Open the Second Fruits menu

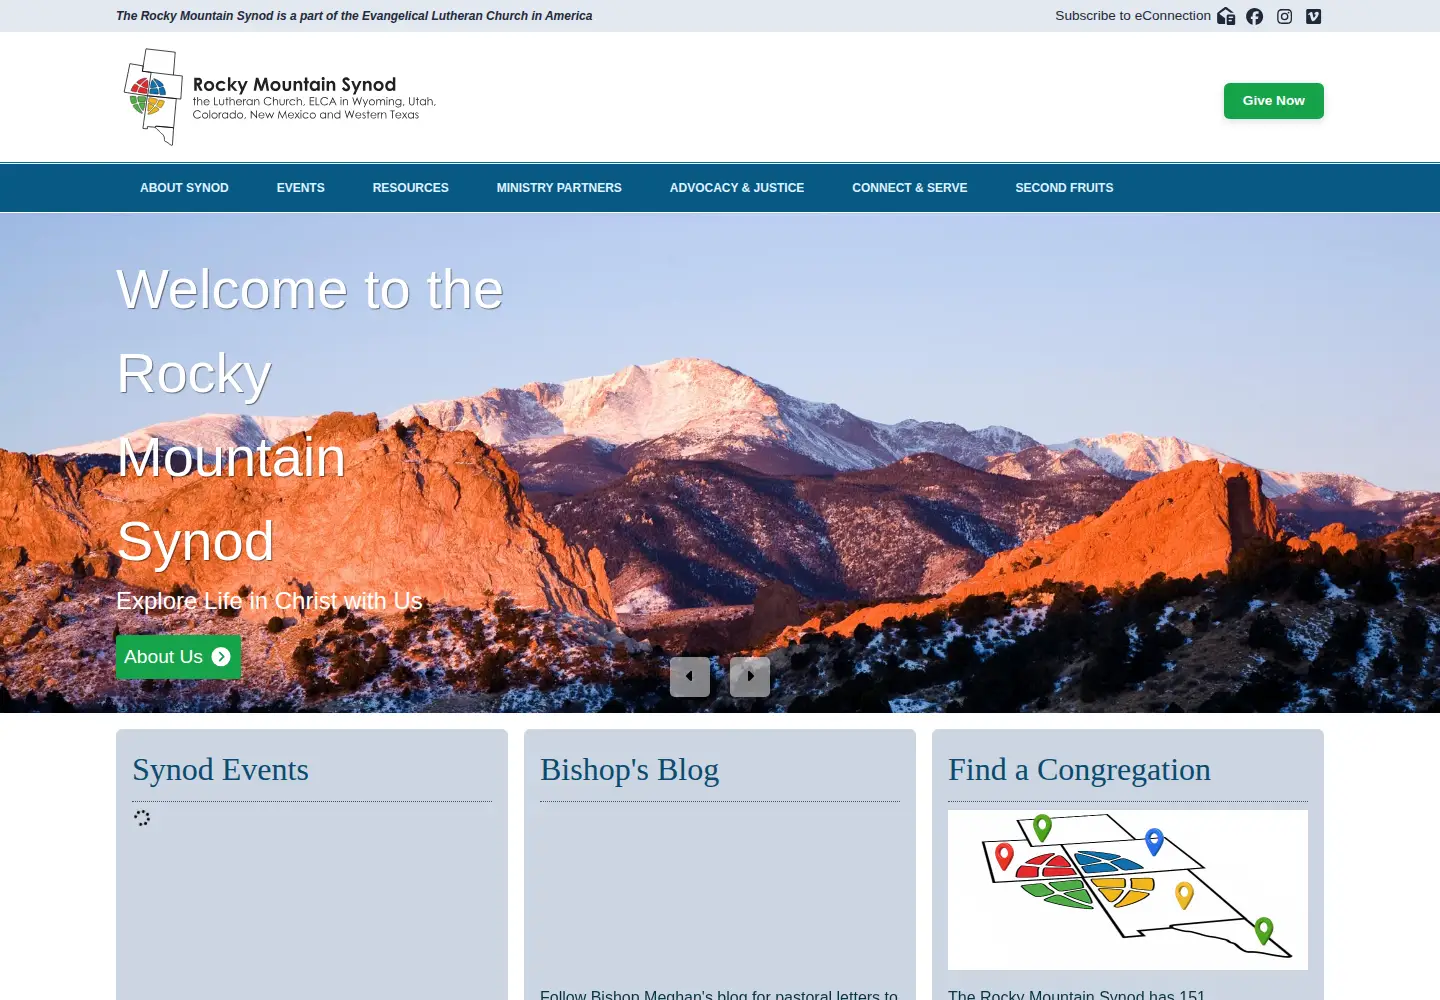pyautogui.click(x=1064, y=188)
